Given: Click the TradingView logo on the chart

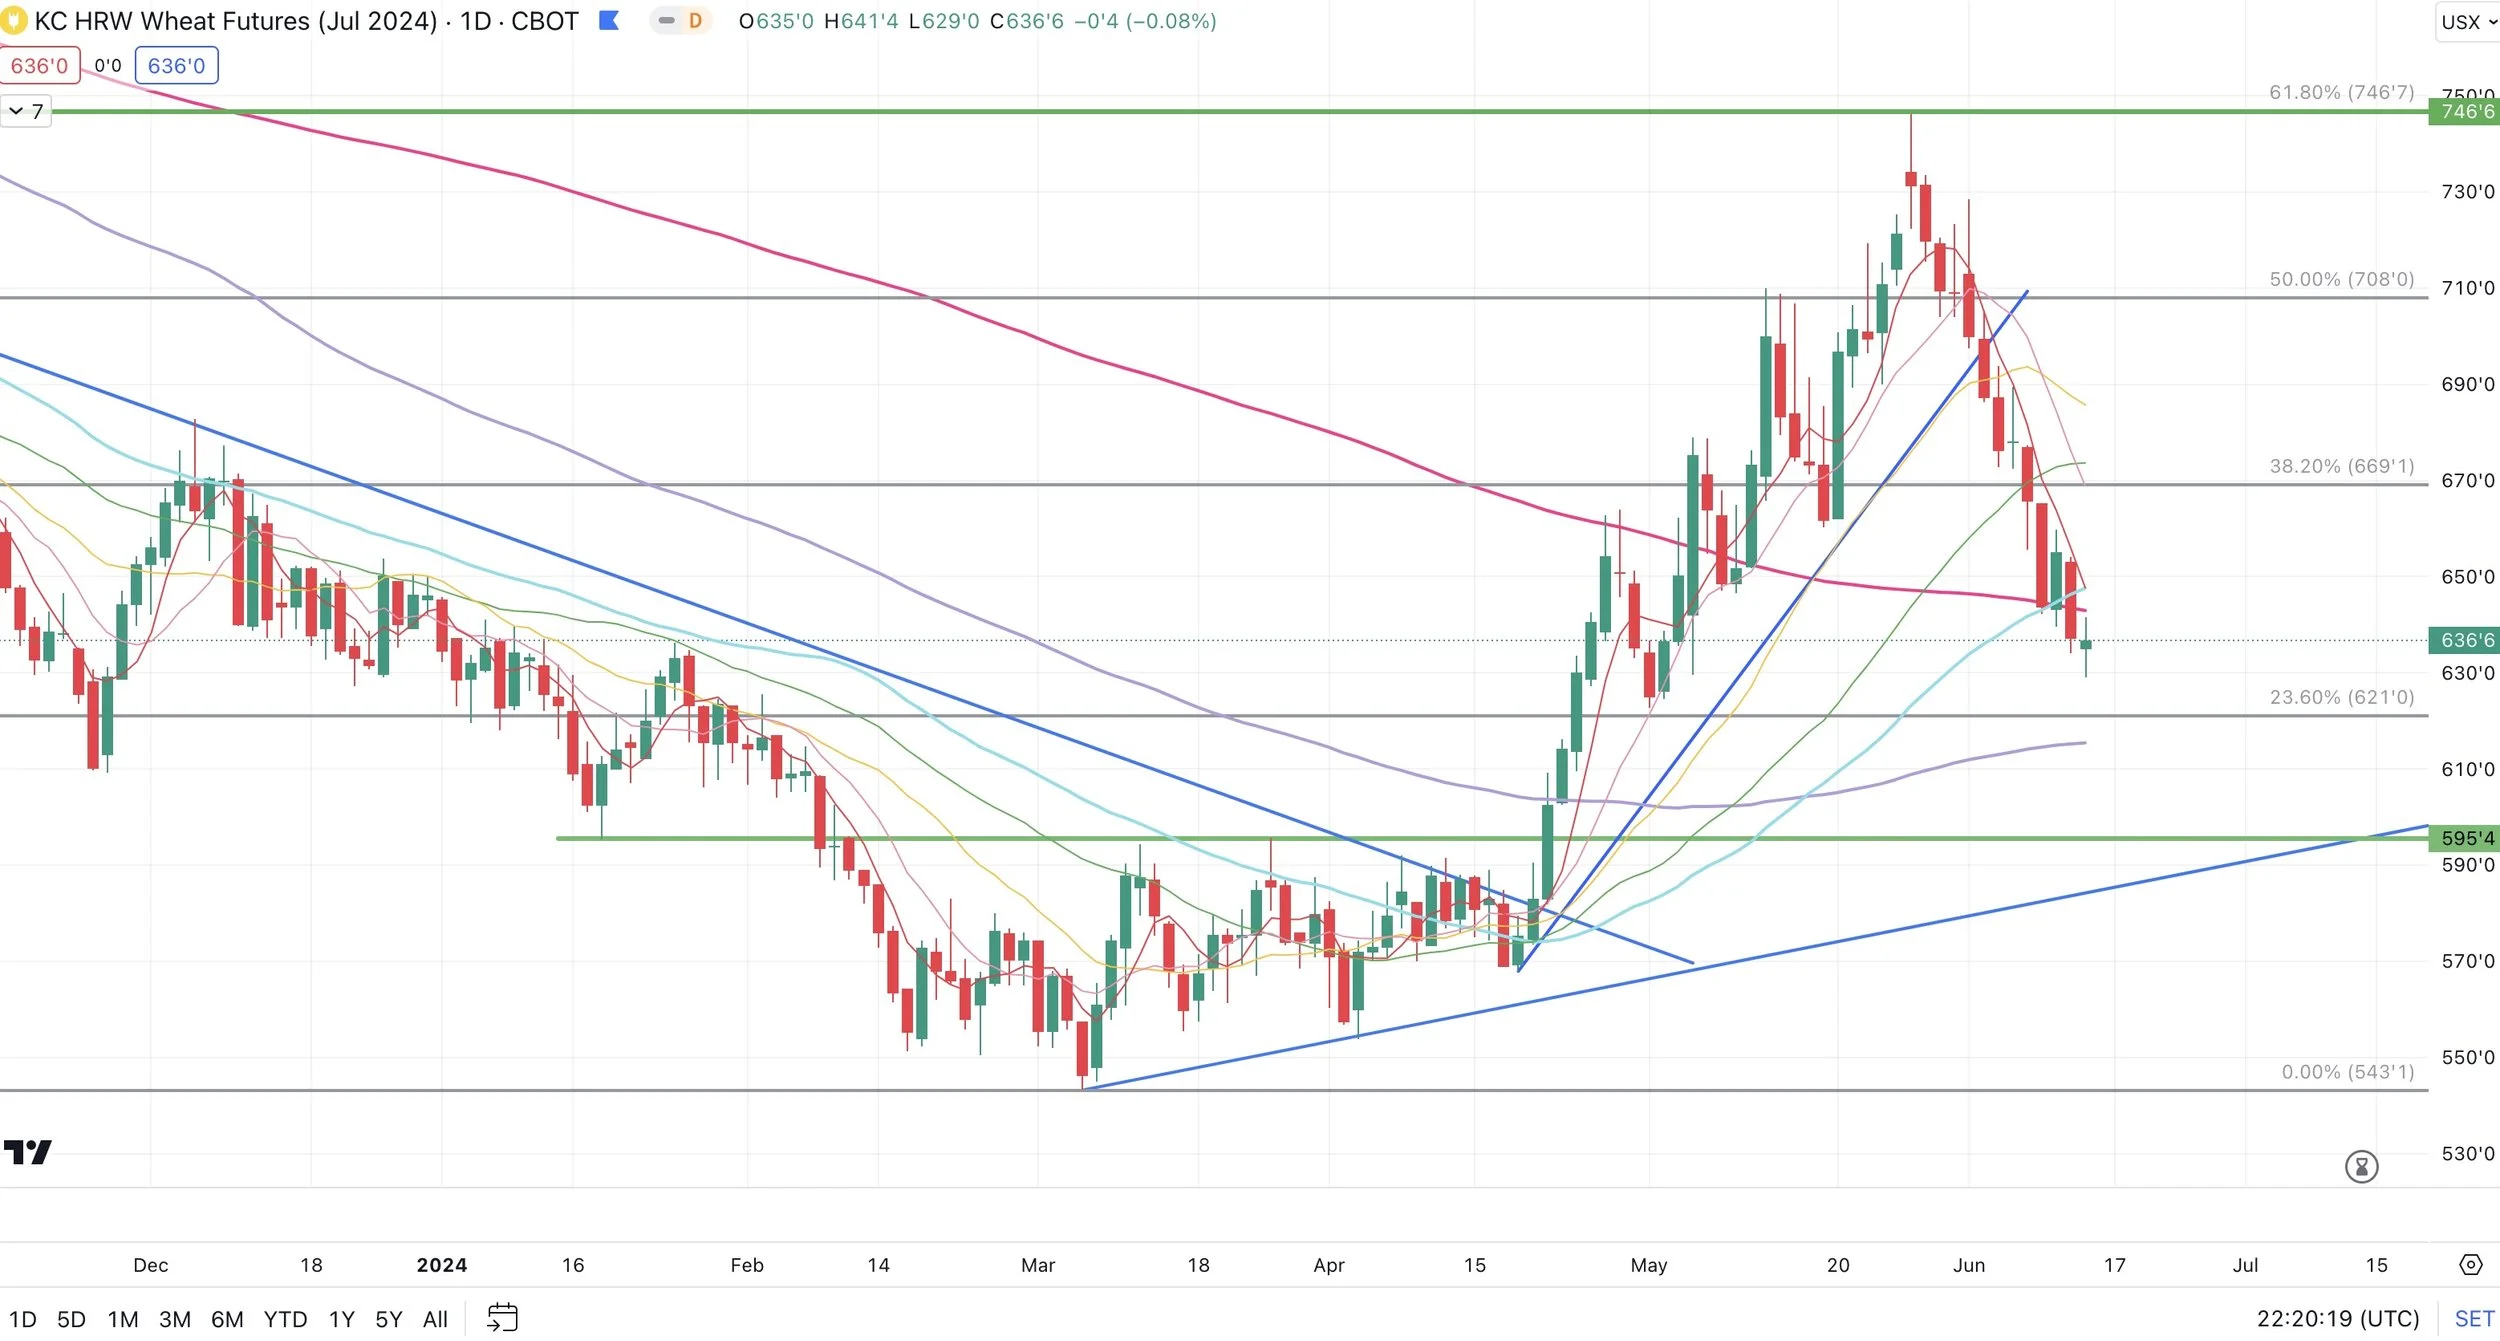Looking at the screenshot, I should point(28,1152).
